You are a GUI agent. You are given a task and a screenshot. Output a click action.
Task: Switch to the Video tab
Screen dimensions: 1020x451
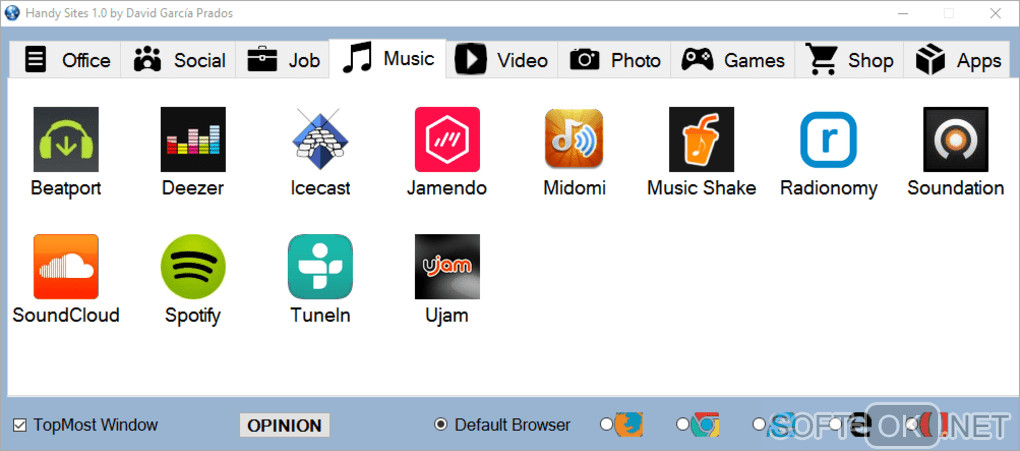coord(502,61)
